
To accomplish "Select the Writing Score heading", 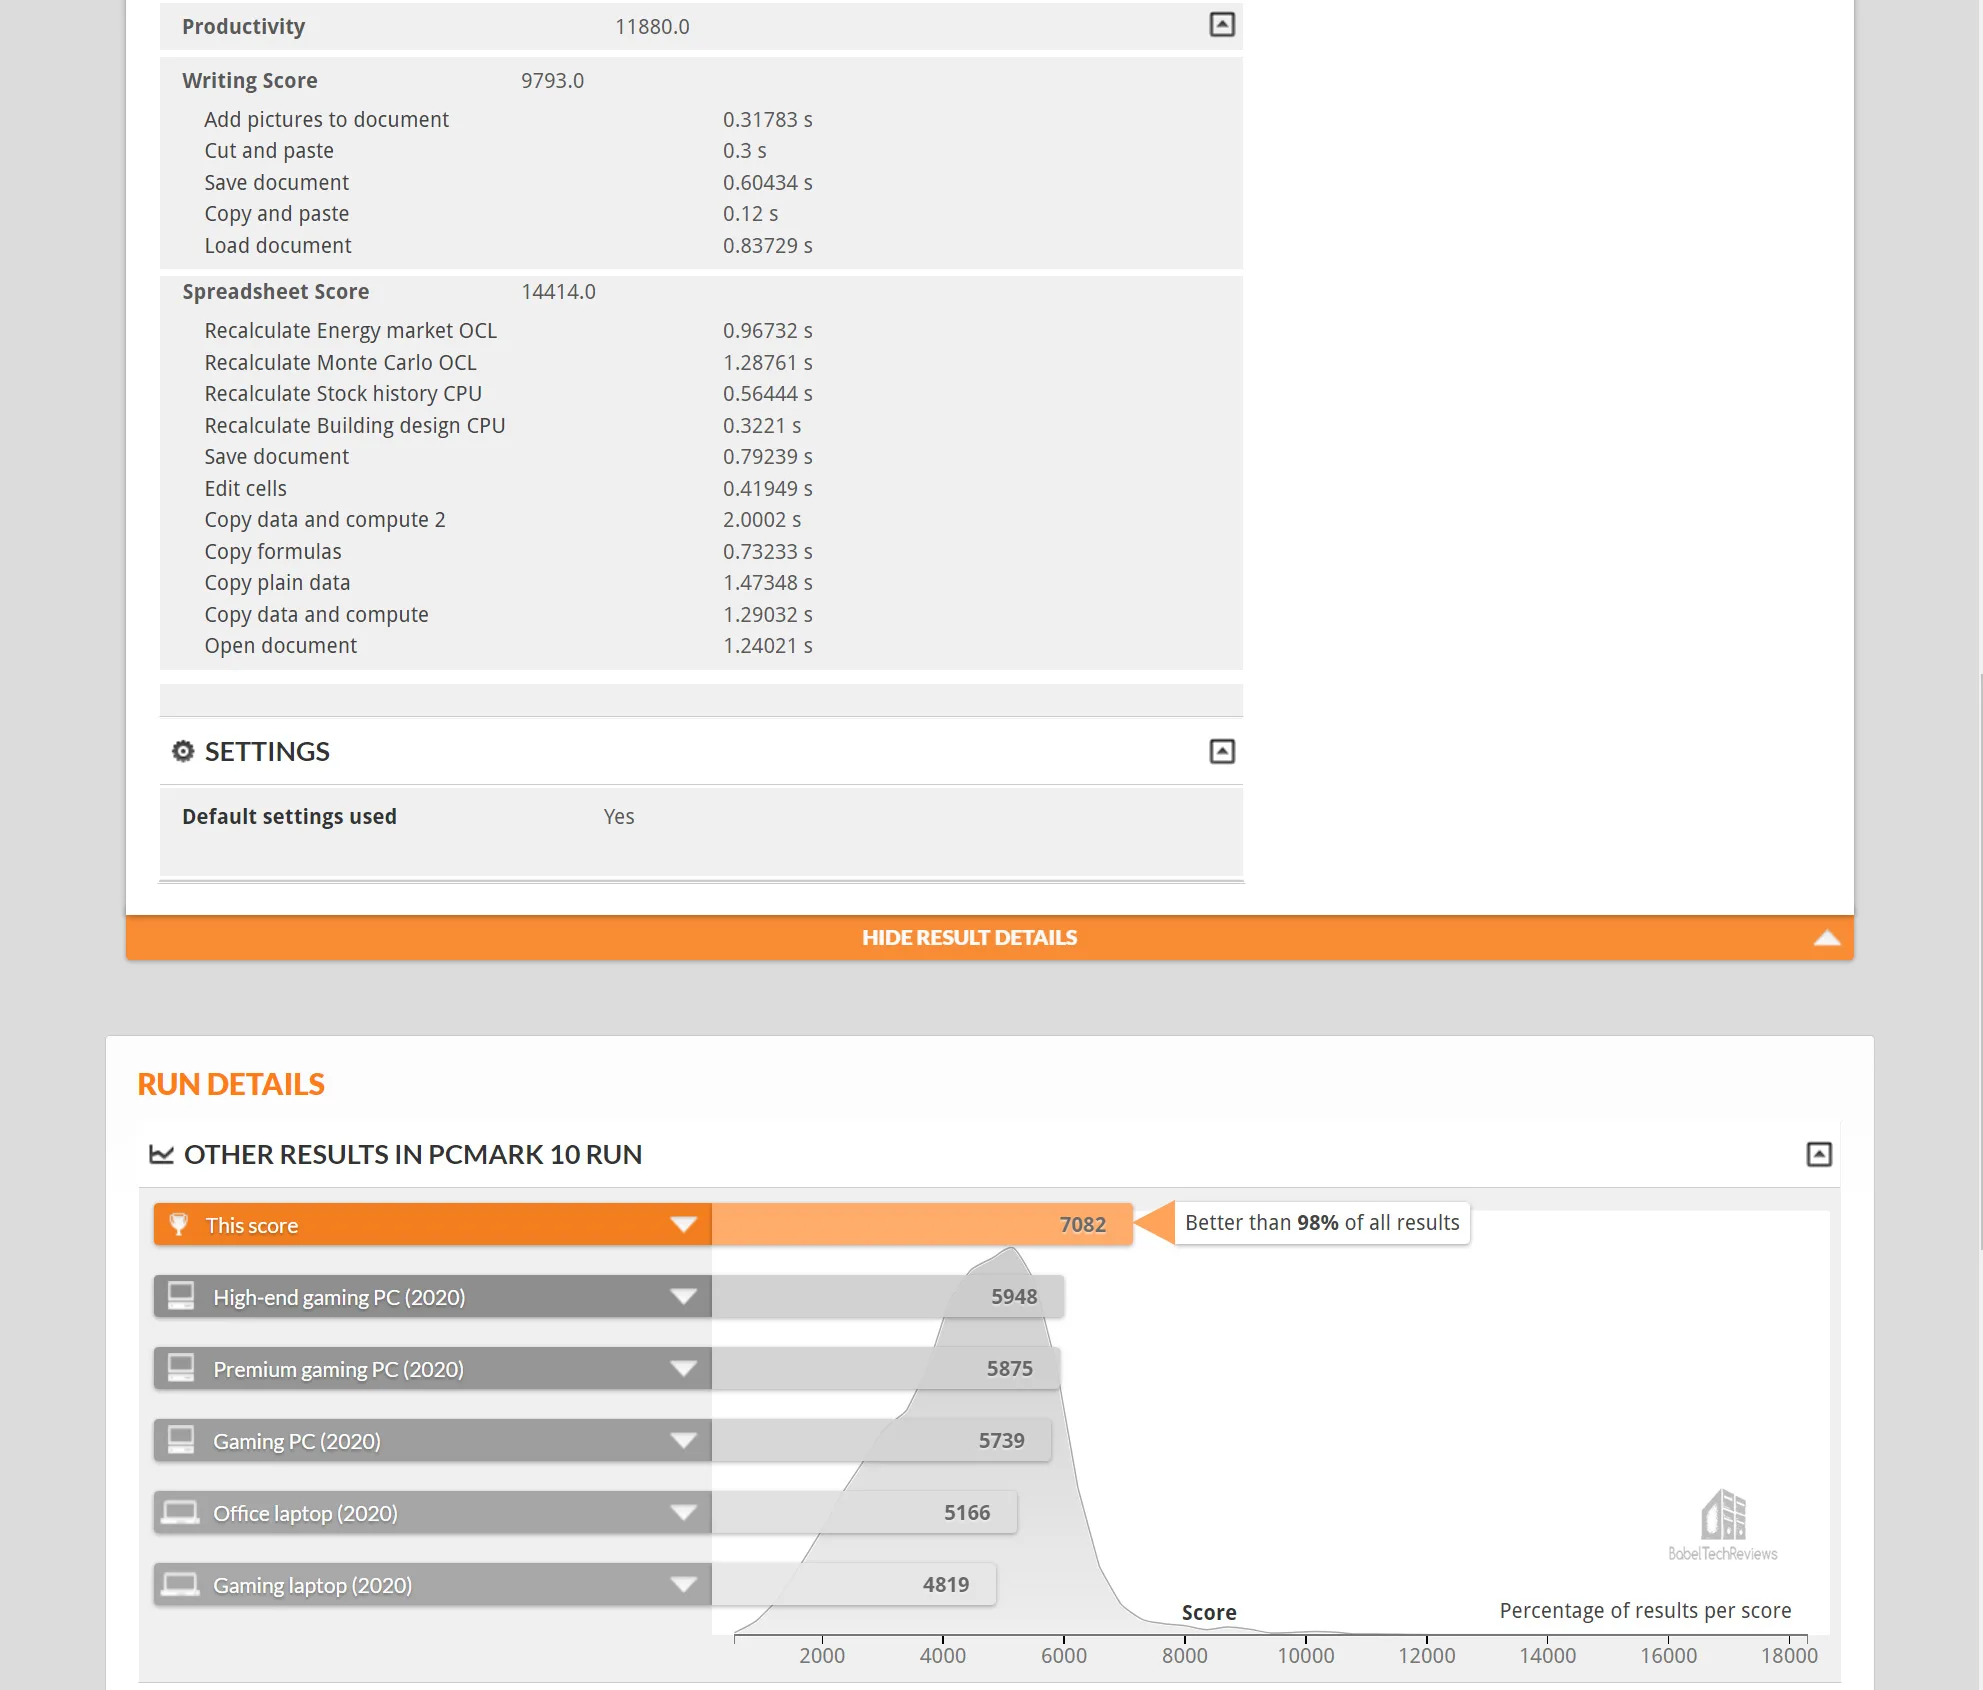I will point(250,80).
